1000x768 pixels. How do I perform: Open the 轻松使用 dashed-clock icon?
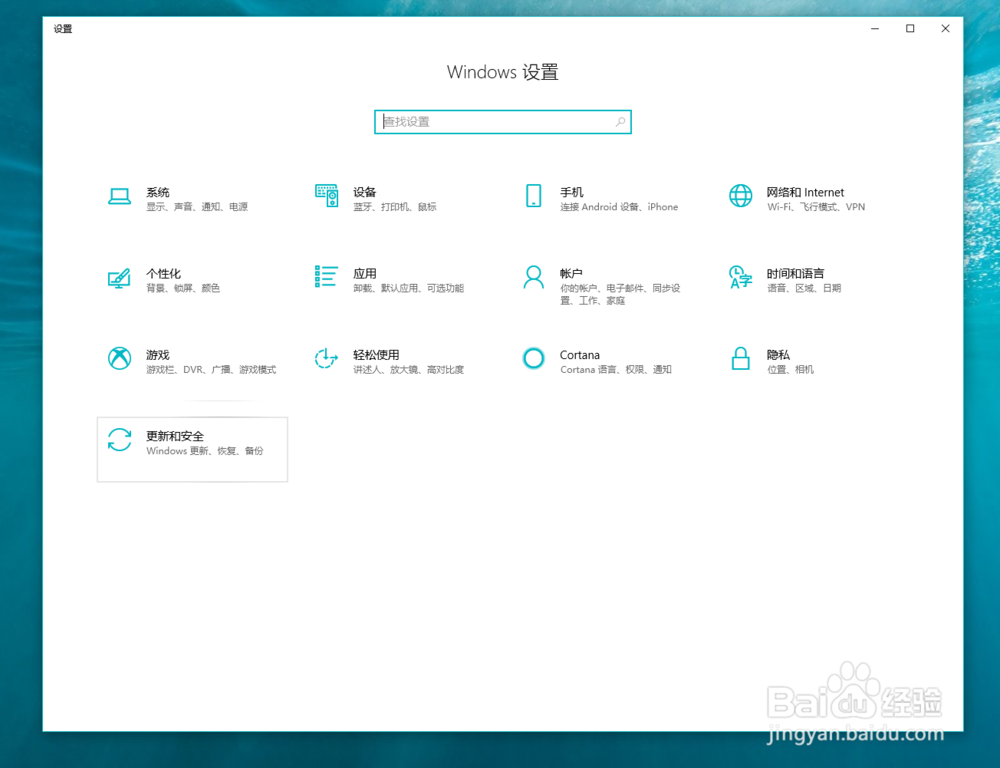point(326,358)
